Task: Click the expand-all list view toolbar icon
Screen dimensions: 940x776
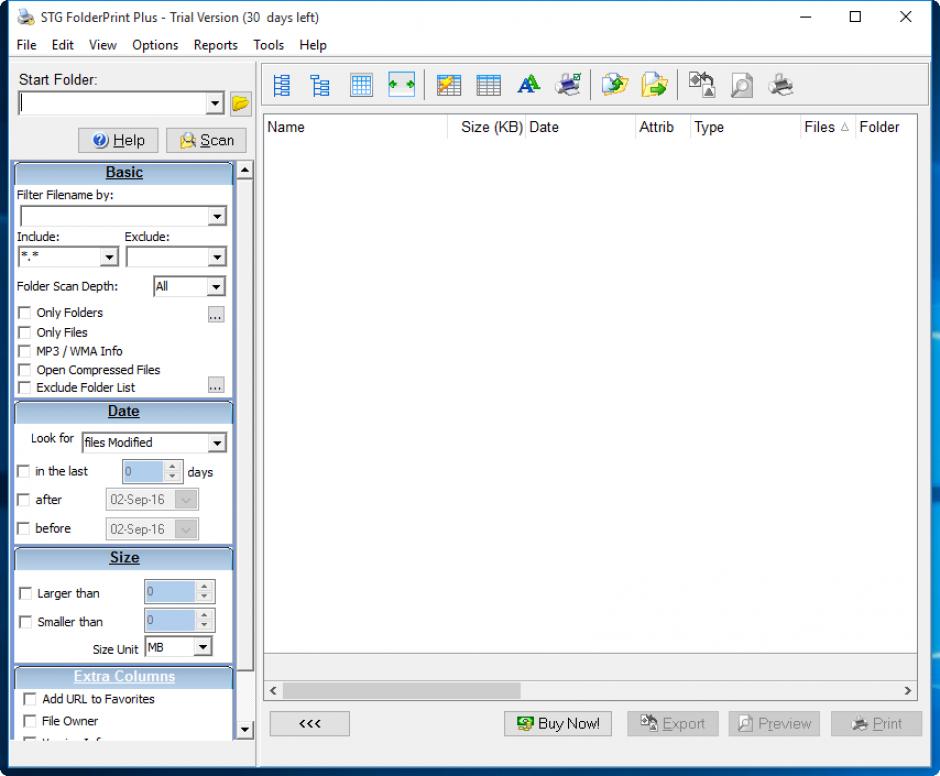Action: (282, 85)
